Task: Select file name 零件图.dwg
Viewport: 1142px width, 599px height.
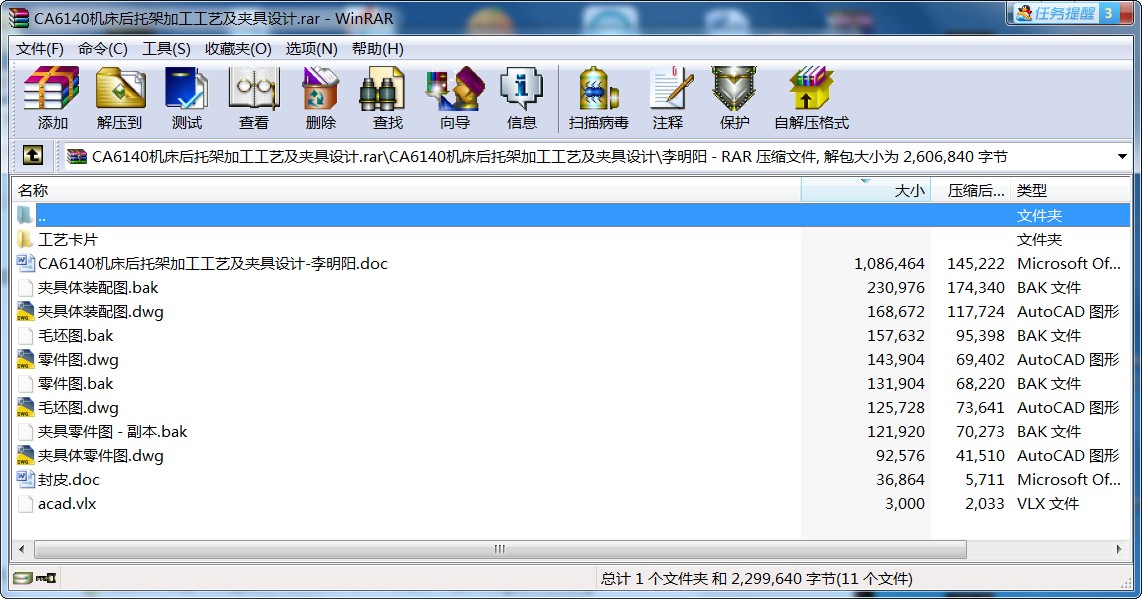Action: (x=78, y=359)
